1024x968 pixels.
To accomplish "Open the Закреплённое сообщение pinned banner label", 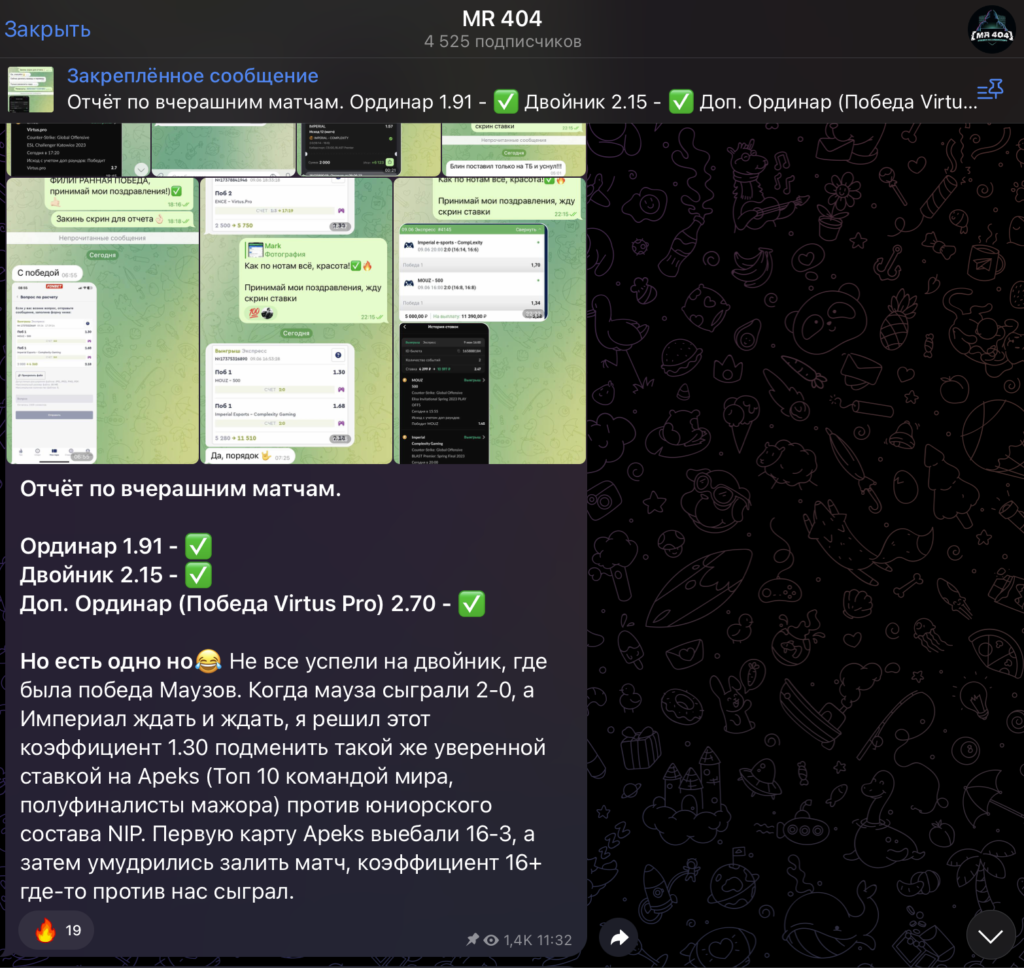I will pos(193,76).
